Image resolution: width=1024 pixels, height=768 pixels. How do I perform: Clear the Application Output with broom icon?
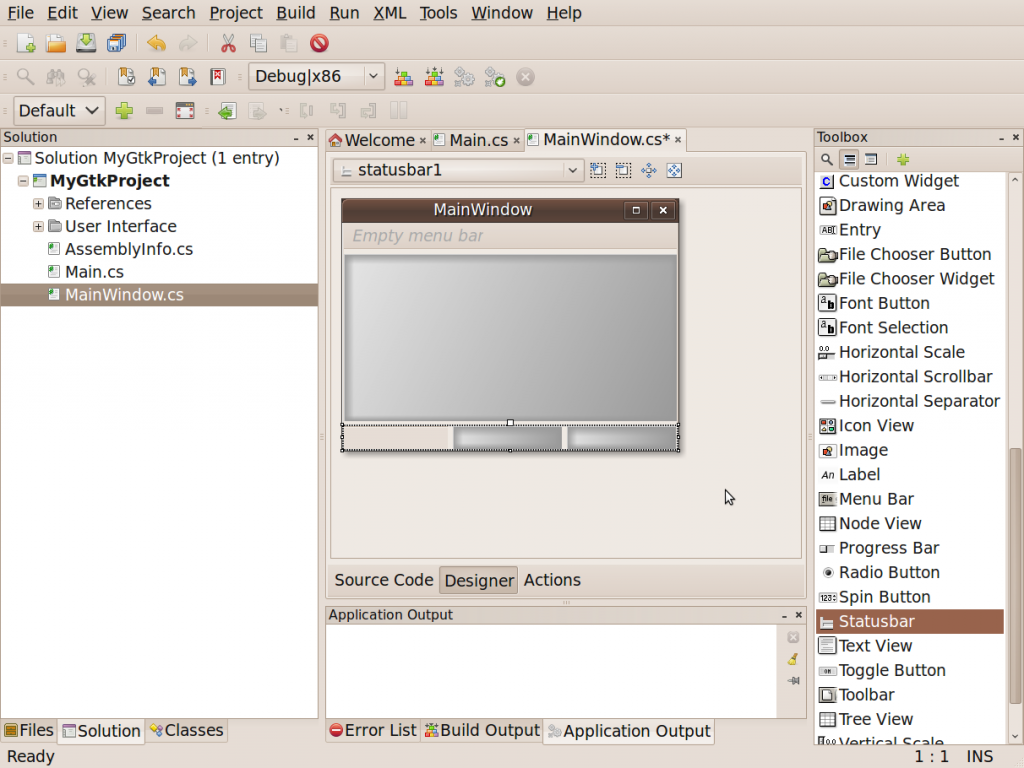point(793,659)
